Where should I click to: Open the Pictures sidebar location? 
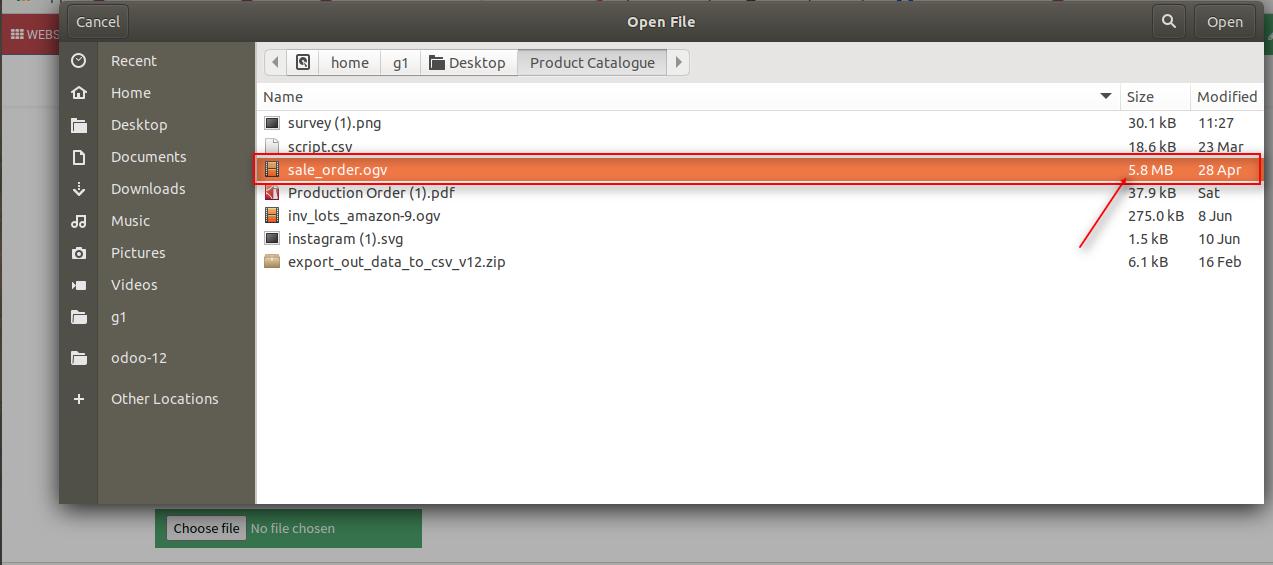138,253
